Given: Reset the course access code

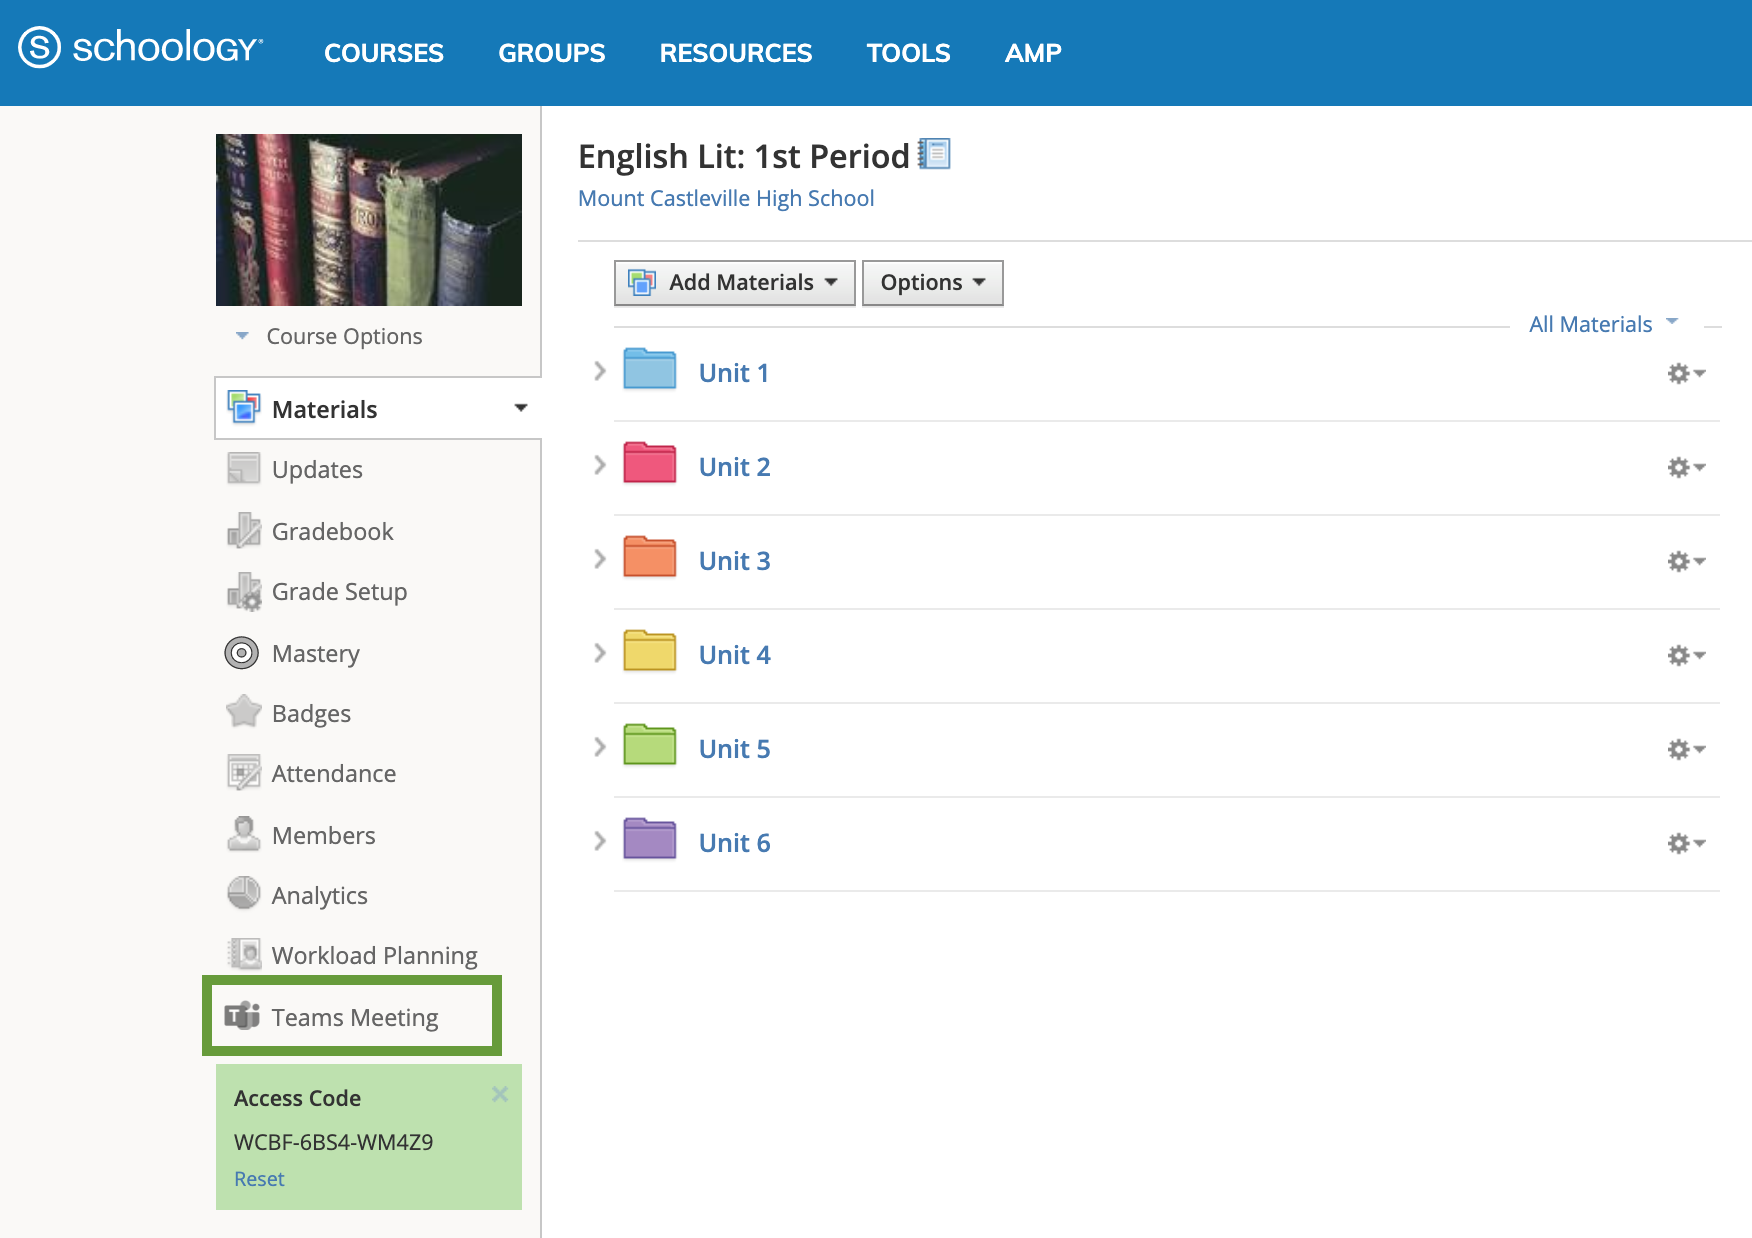Looking at the screenshot, I should 259,1179.
